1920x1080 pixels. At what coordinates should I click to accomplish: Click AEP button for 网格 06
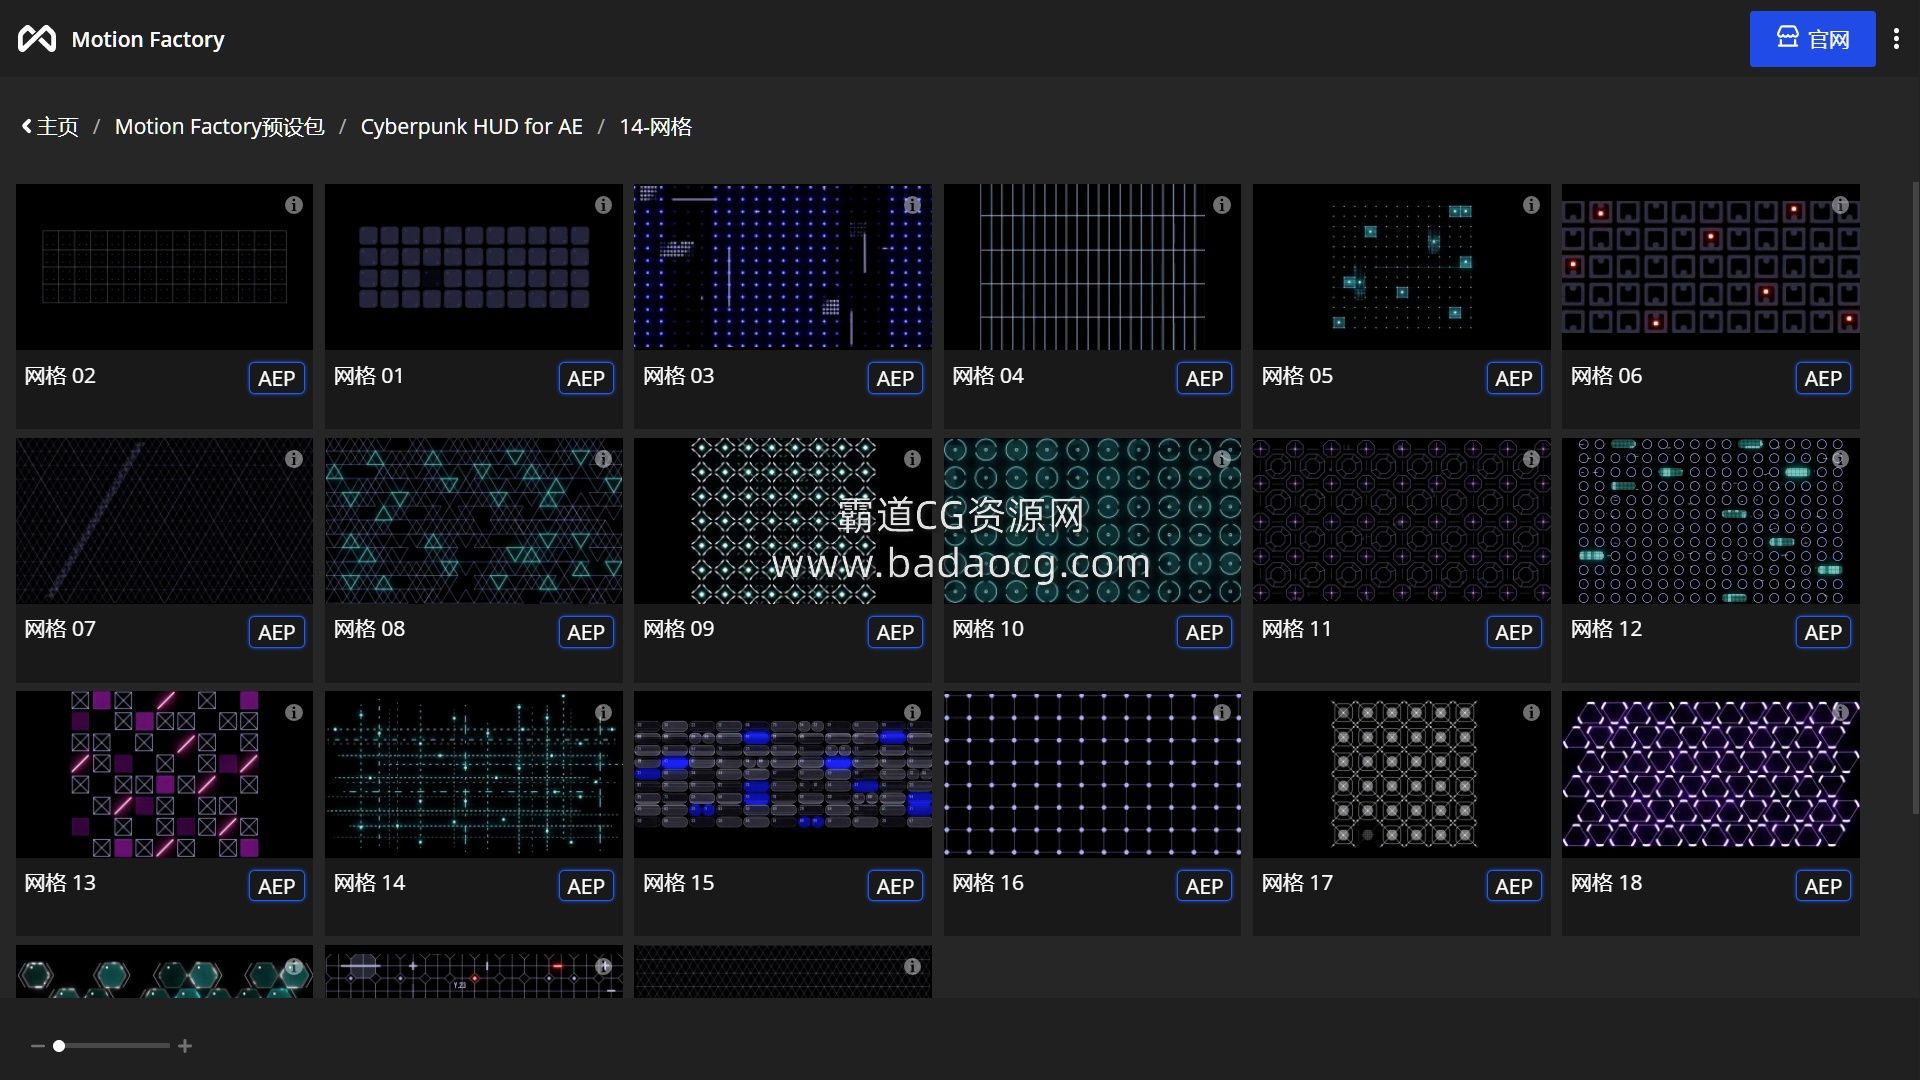click(1823, 379)
